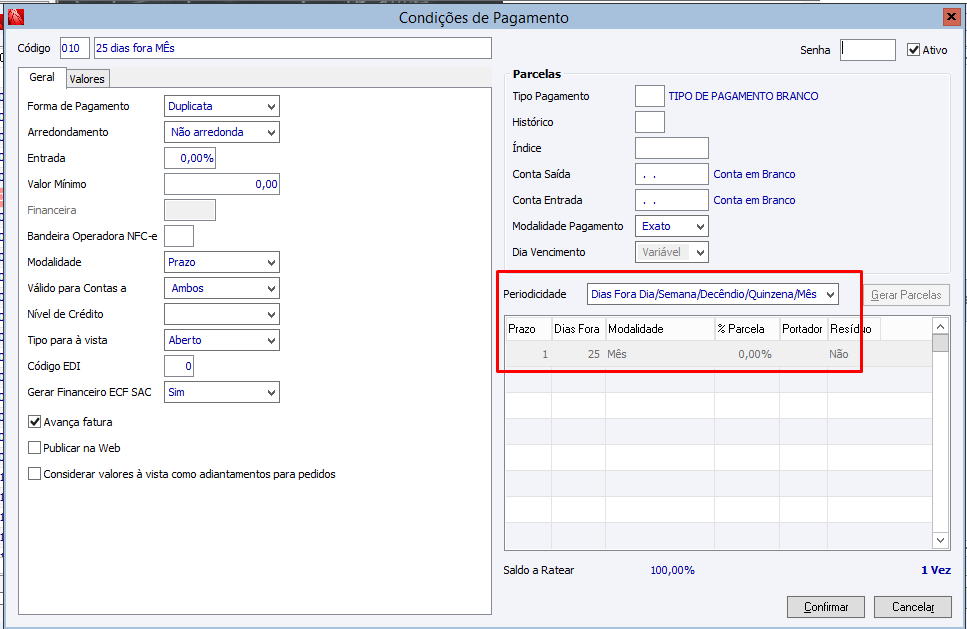This screenshot has width=967, height=629.
Task: Click the Senha input field
Action: click(x=867, y=49)
